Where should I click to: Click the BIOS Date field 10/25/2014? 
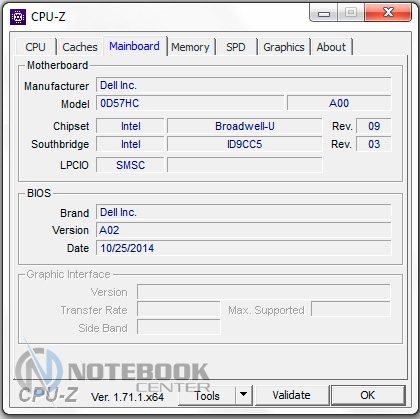(x=244, y=248)
